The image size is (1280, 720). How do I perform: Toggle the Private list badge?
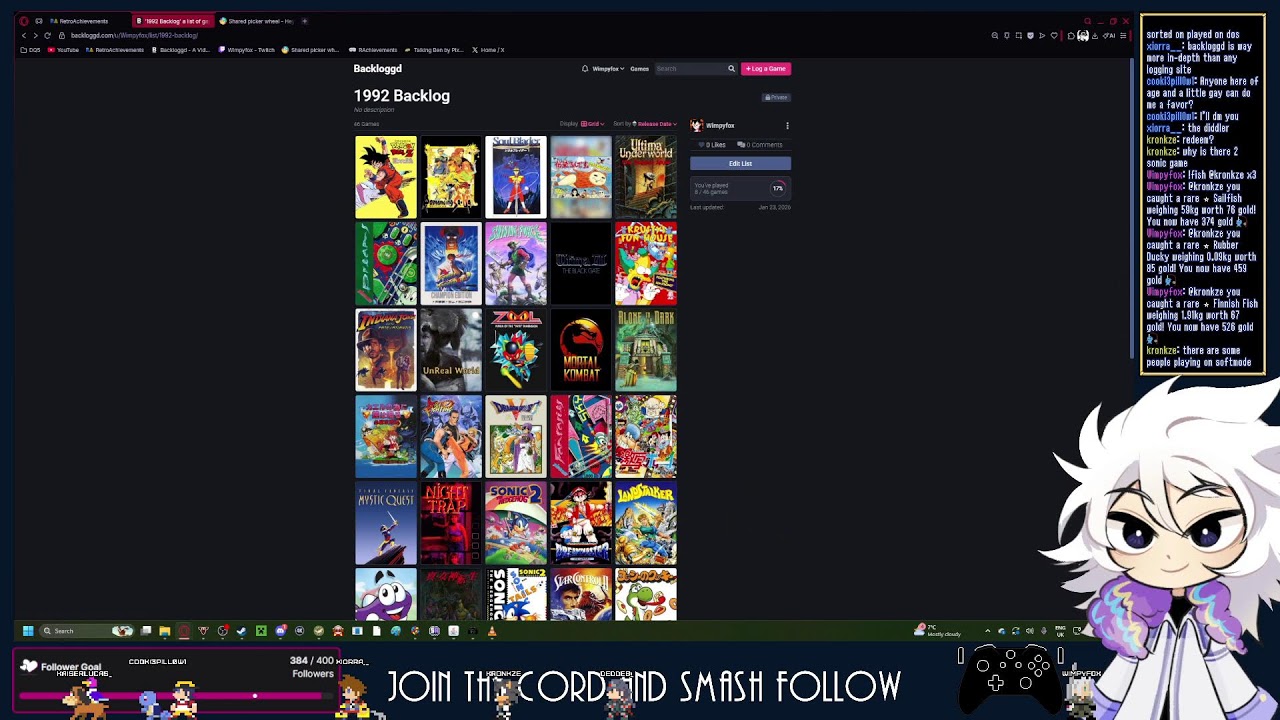(777, 98)
